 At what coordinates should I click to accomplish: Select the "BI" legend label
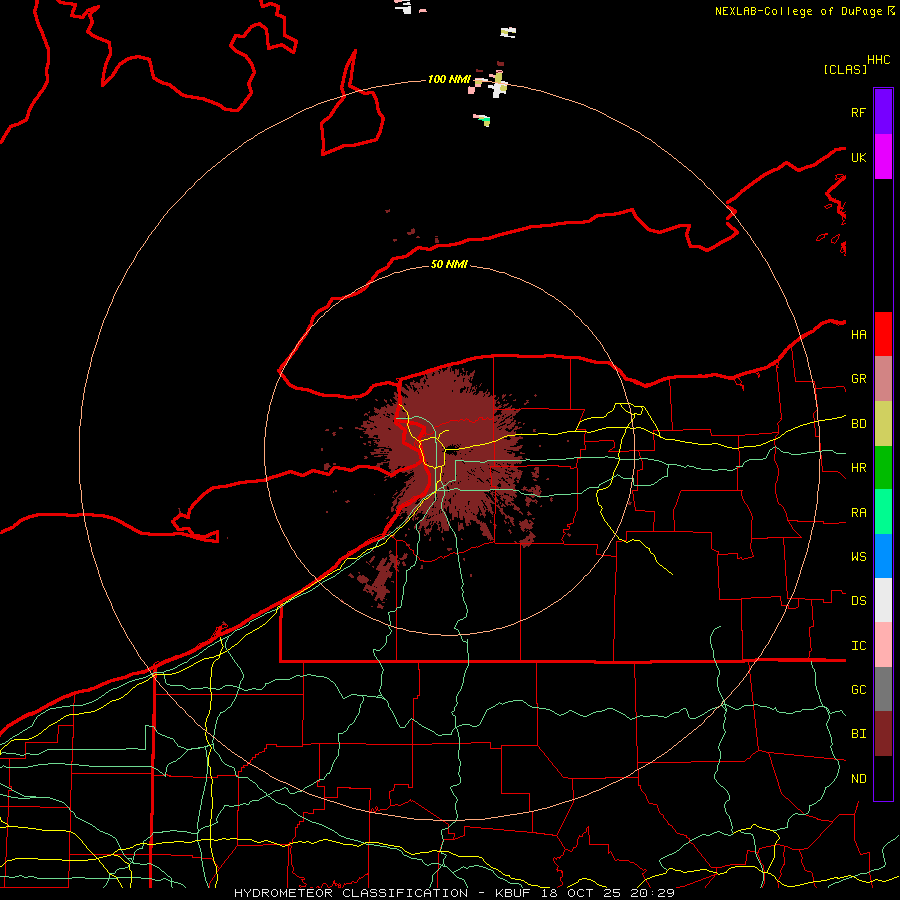tap(858, 734)
